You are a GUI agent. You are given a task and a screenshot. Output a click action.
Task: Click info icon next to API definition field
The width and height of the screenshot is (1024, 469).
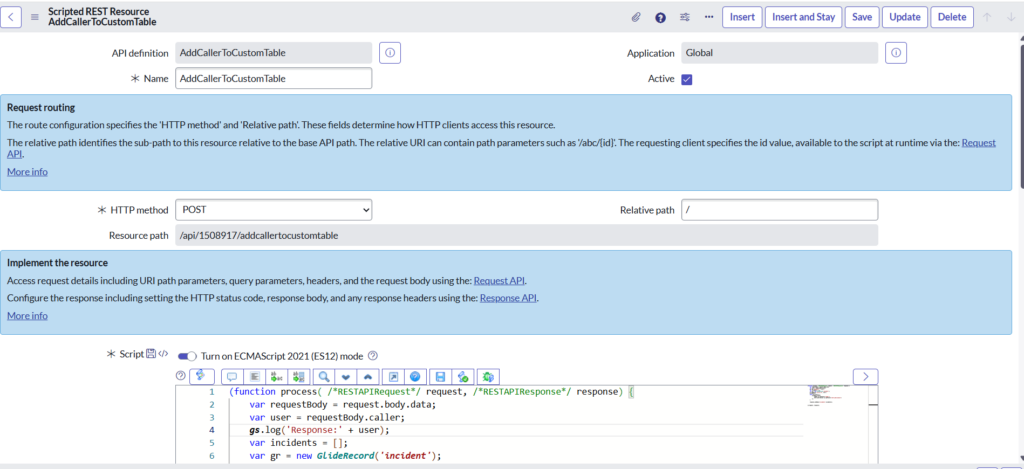(x=390, y=52)
